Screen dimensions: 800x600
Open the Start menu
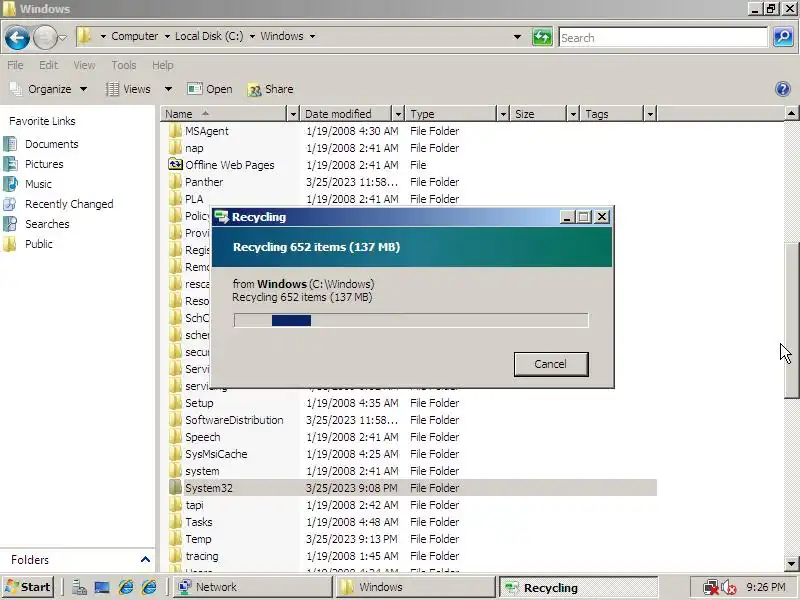tap(29, 587)
